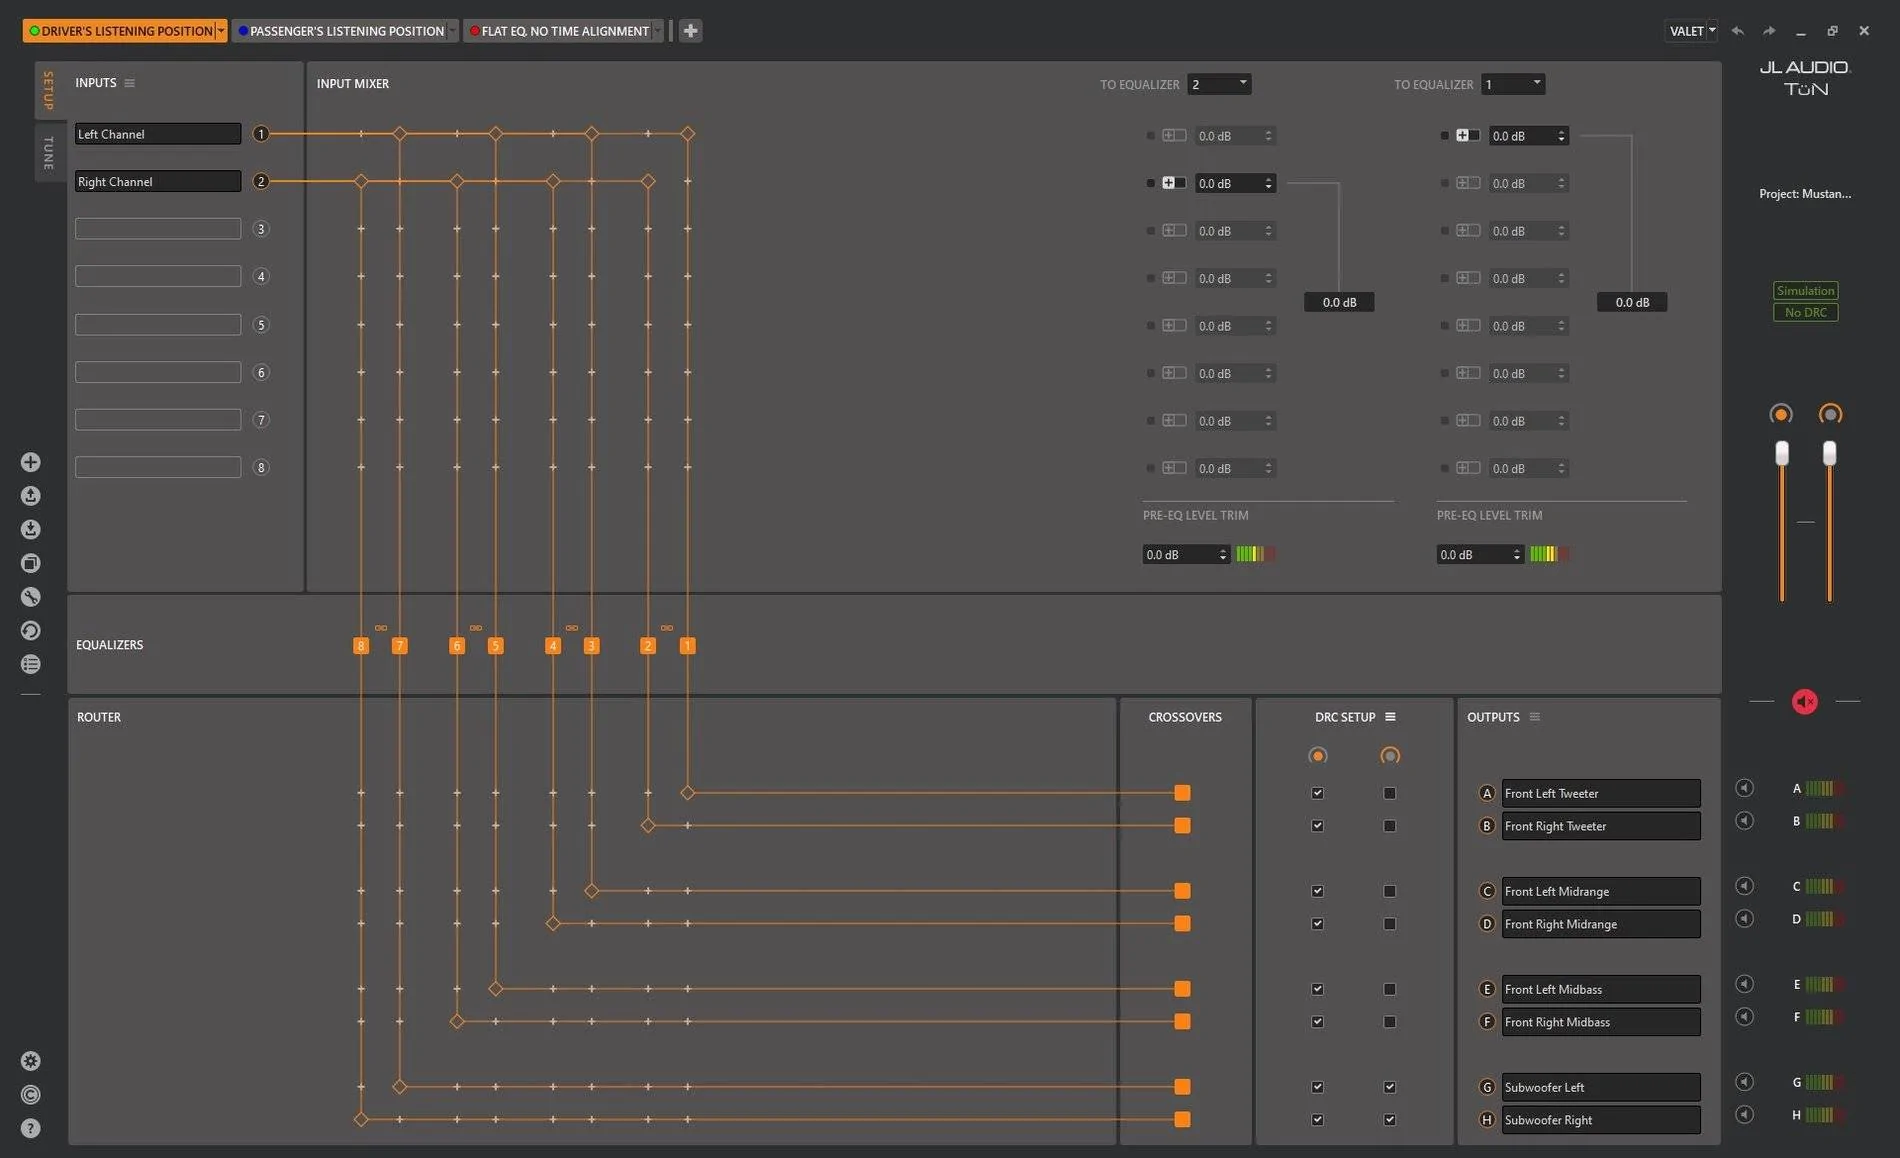Click left Pre-EQ Level Trim stepper

click(x=1223, y=554)
